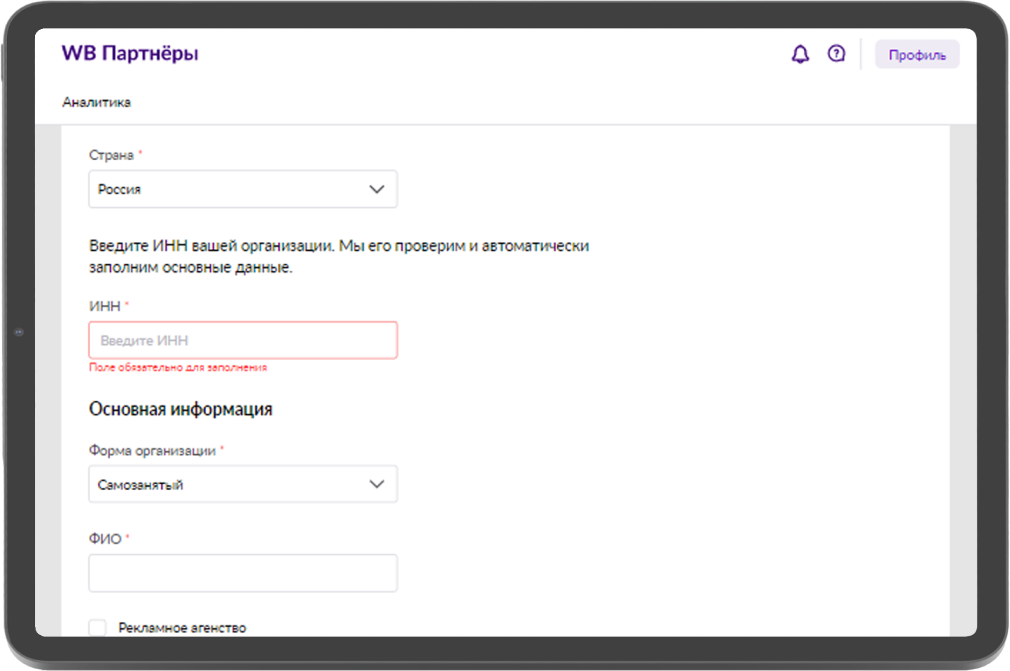This screenshot has height=671, width=1010.
Task: Click the Форма организации label
Action: coord(152,450)
